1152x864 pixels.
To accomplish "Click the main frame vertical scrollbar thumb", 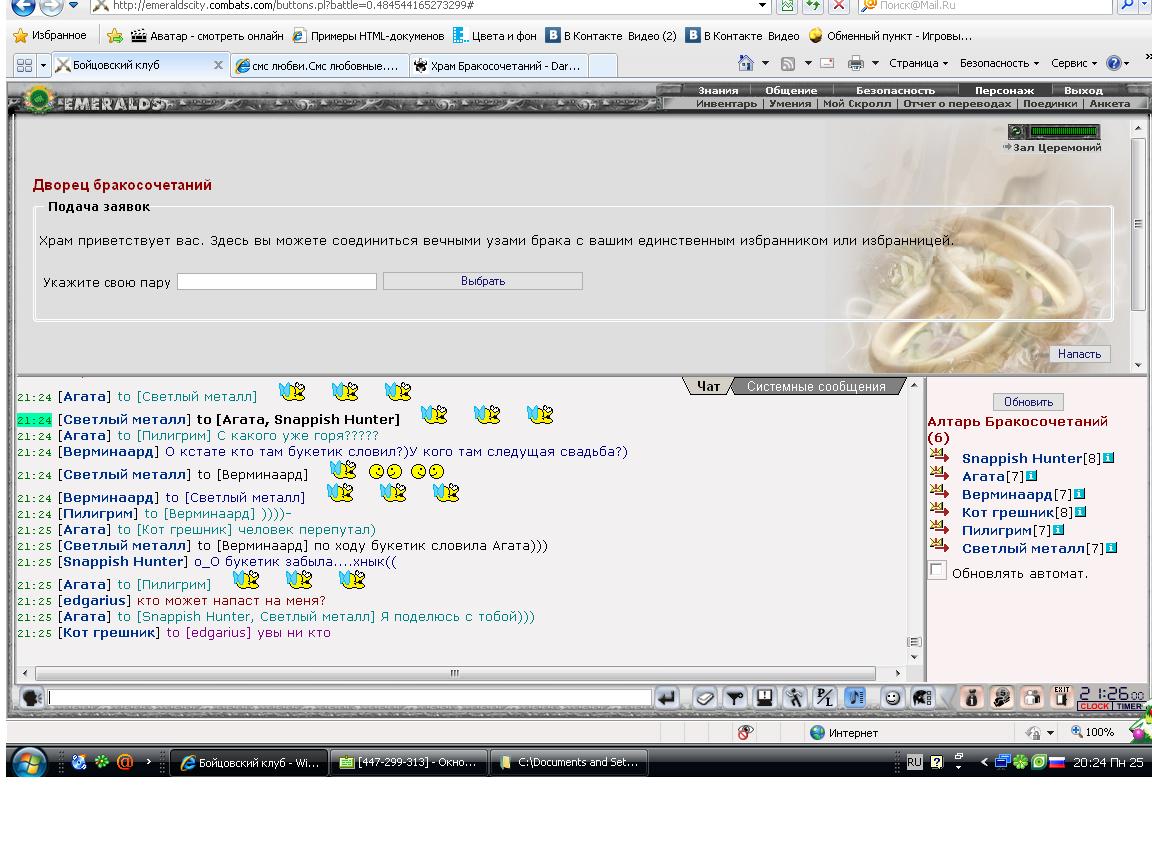I will [1138, 223].
